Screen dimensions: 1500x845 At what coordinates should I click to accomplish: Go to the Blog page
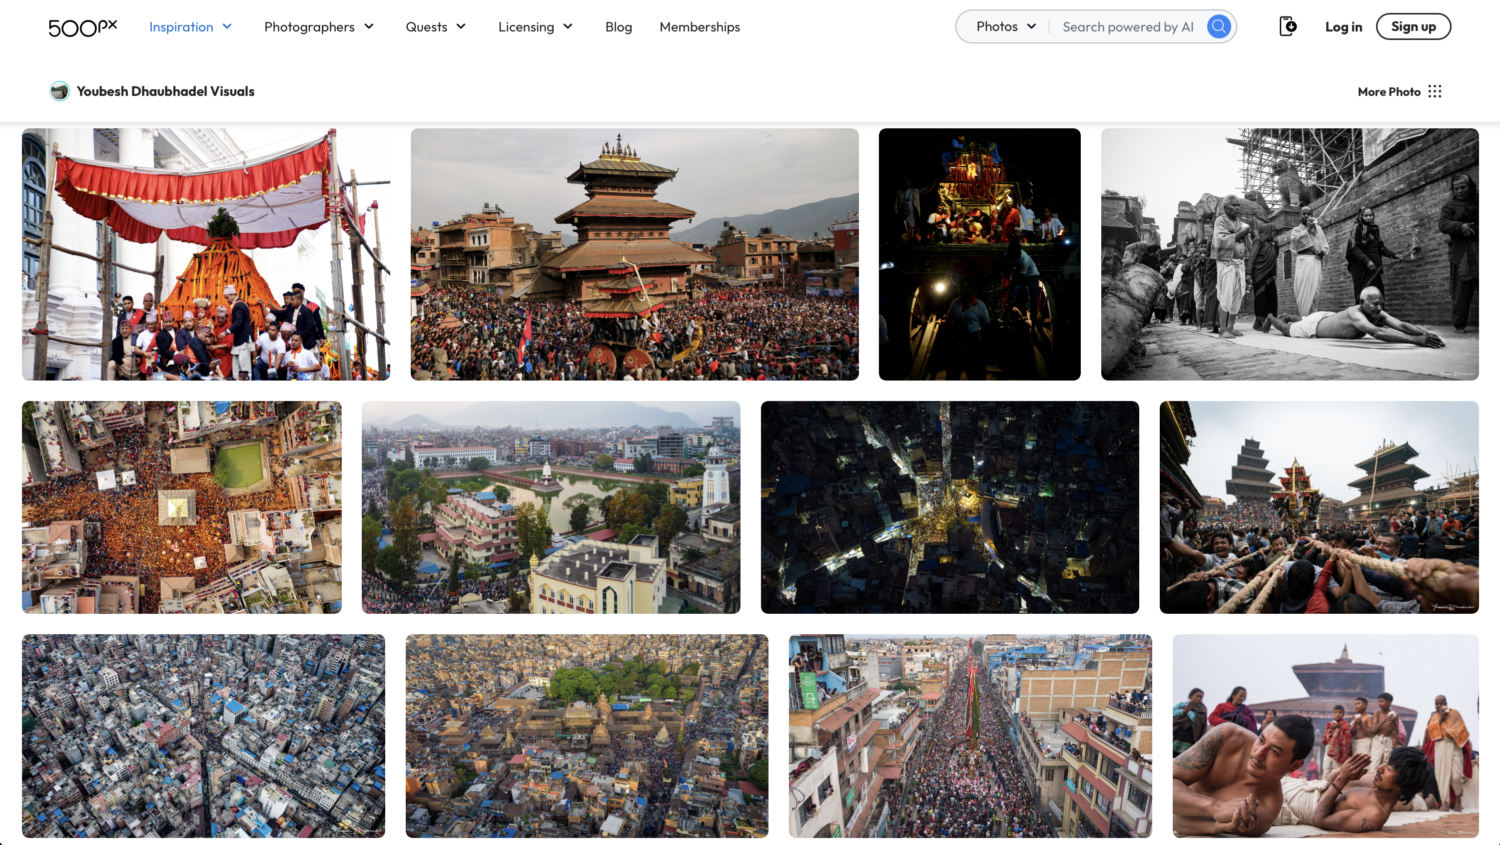point(618,27)
